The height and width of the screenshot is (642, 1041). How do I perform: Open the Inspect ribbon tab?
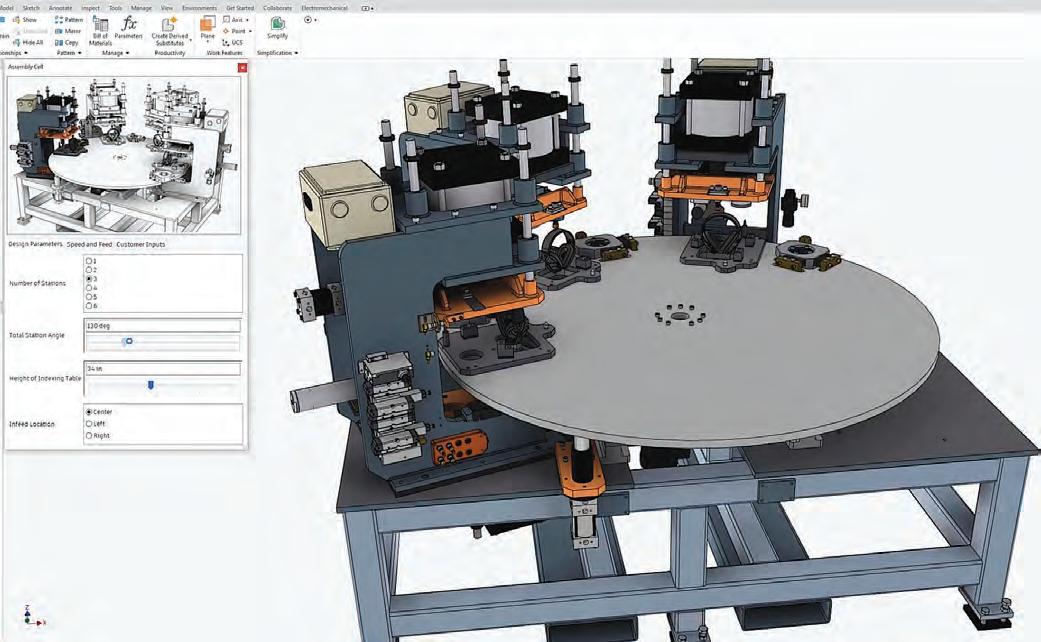(90, 9)
